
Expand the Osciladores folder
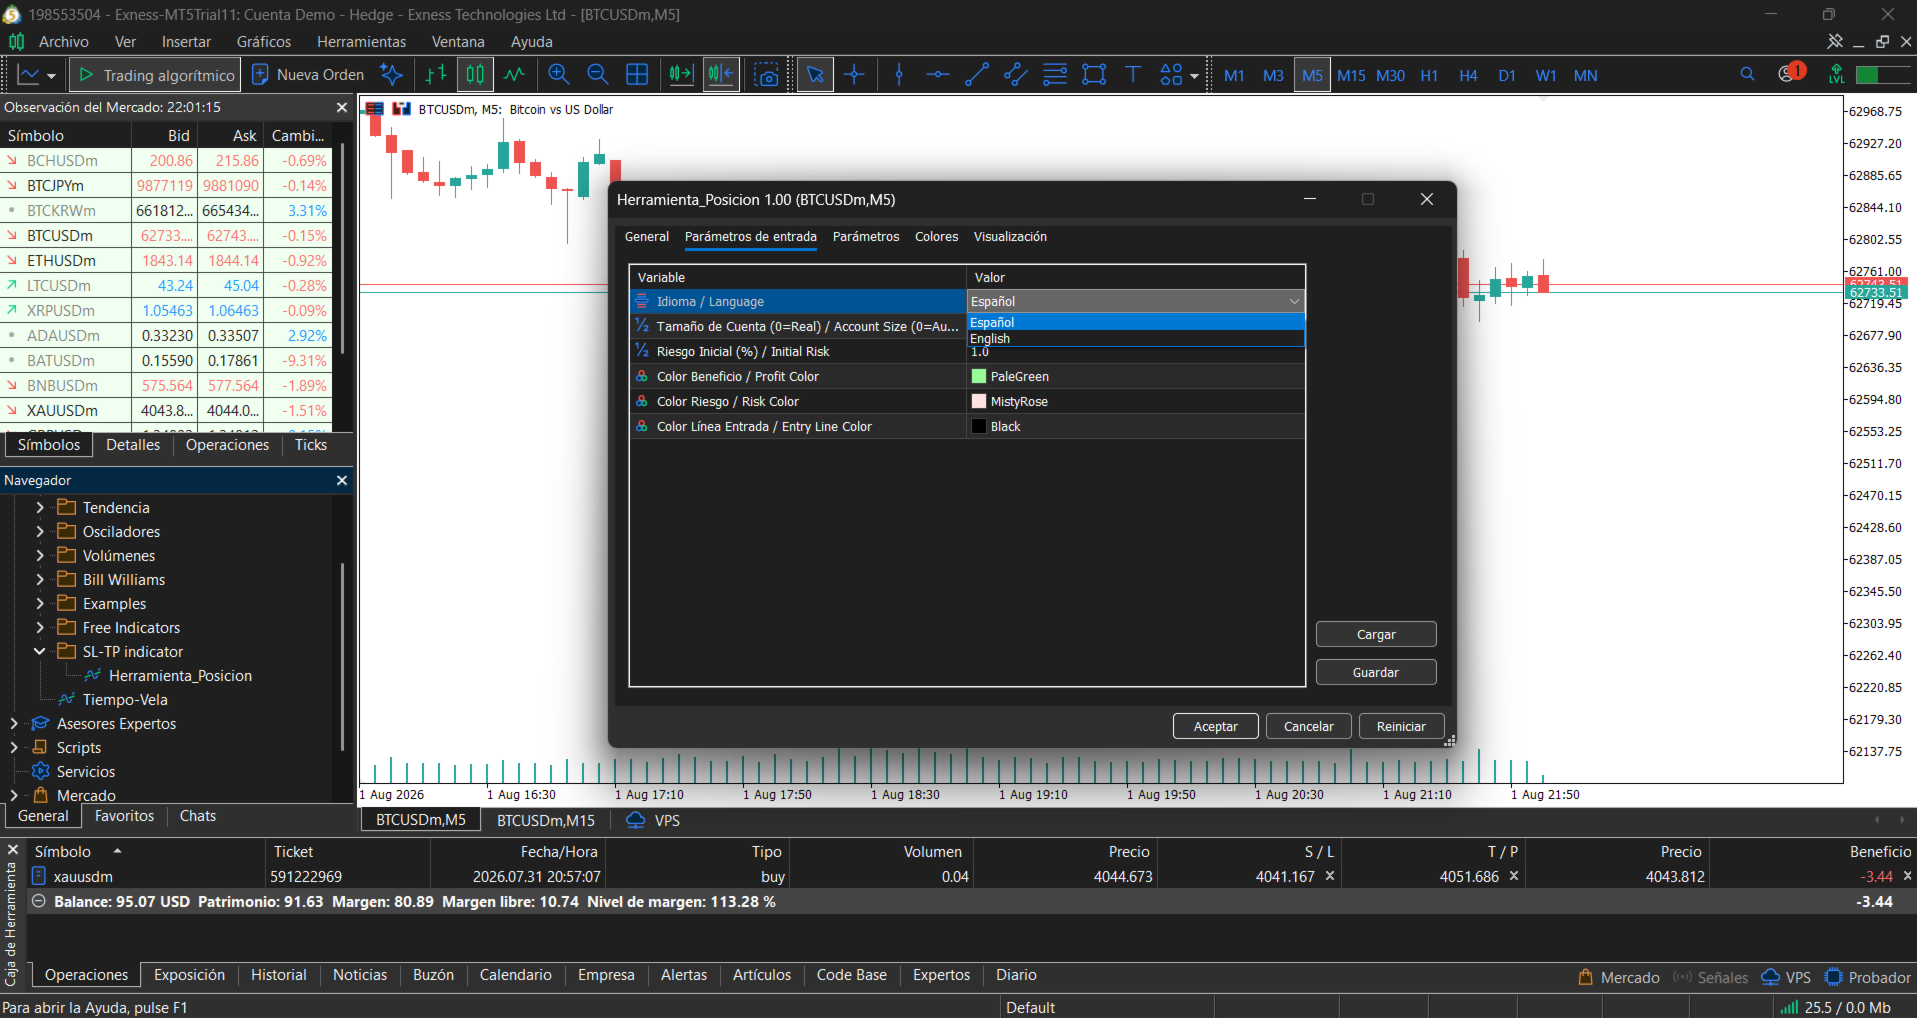coord(40,532)
